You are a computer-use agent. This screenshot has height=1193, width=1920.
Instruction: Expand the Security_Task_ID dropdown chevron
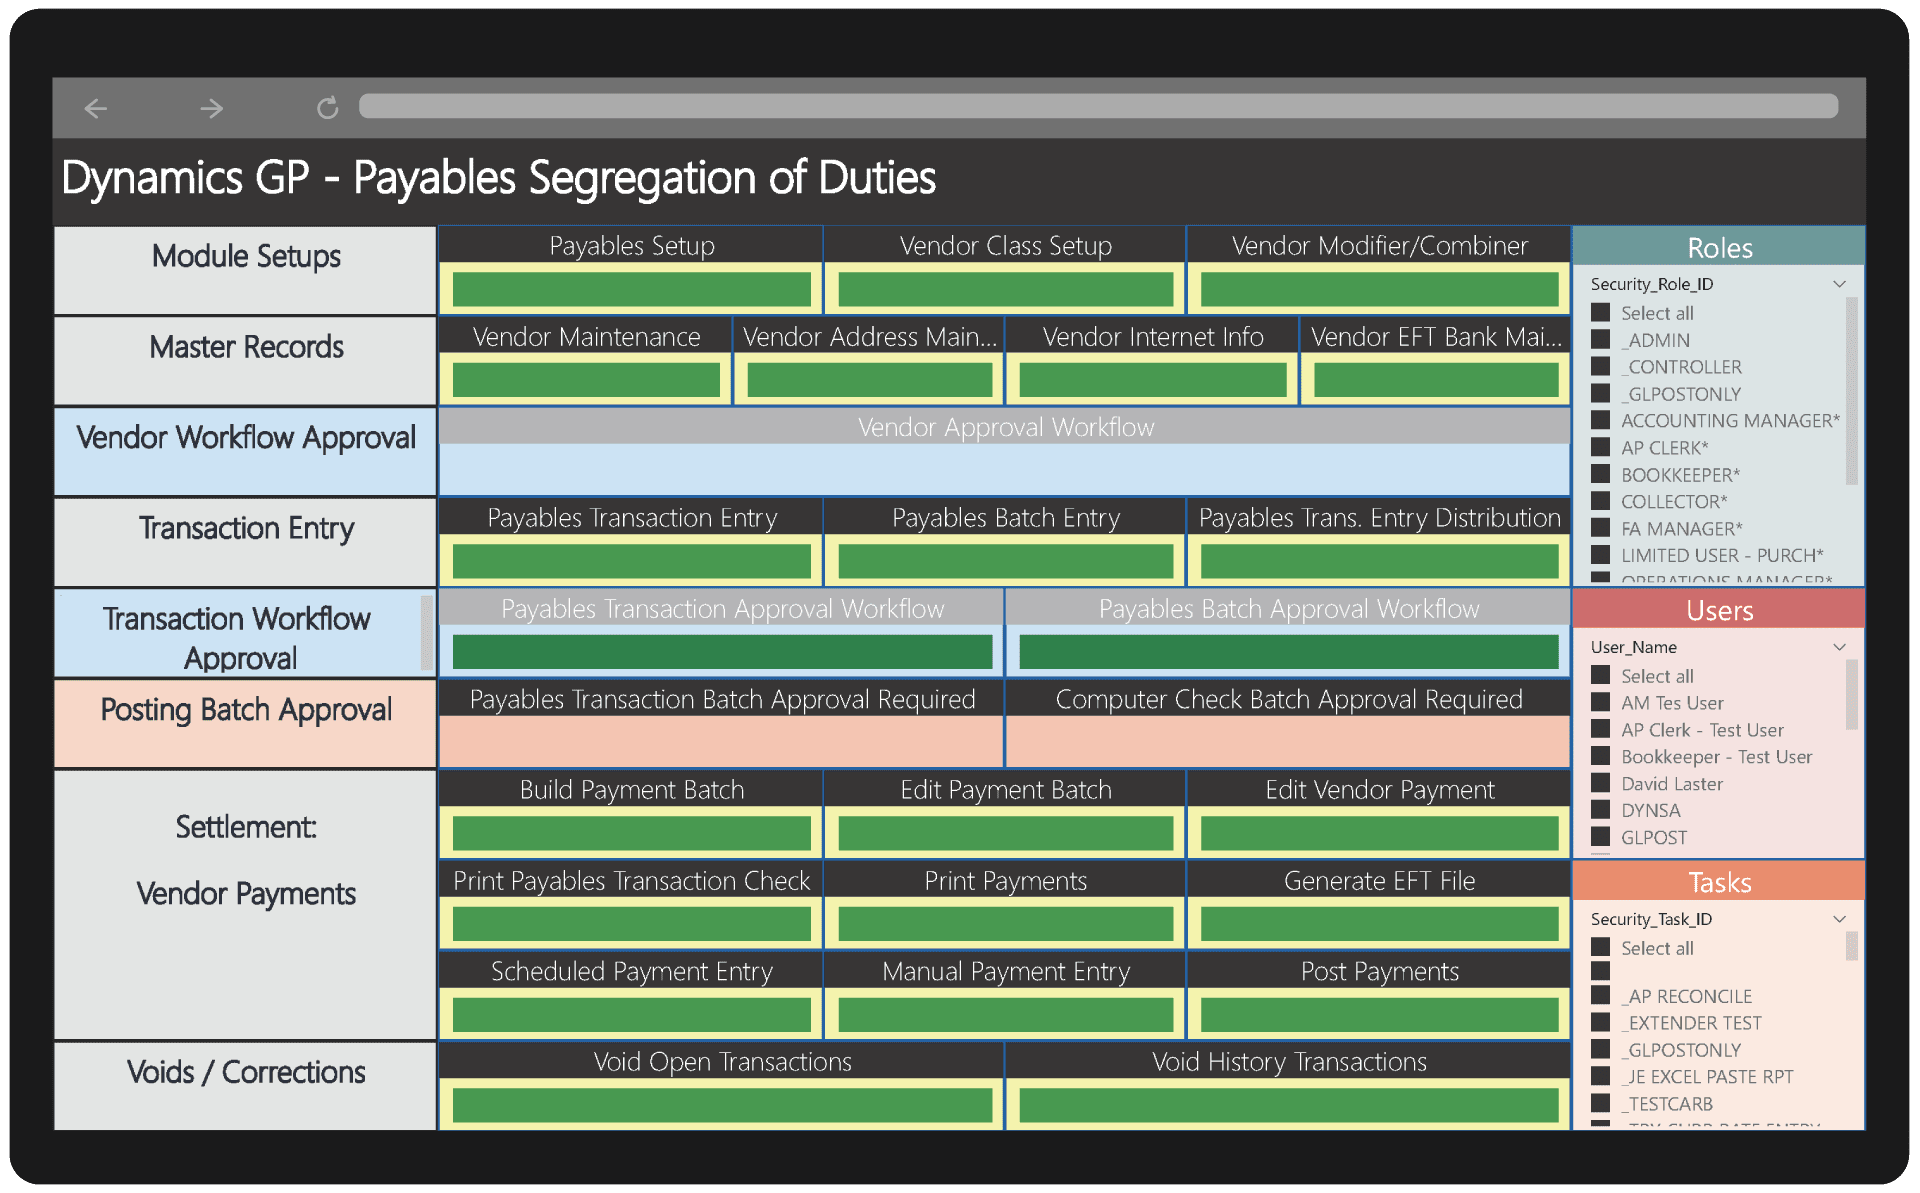(1838, 919)
